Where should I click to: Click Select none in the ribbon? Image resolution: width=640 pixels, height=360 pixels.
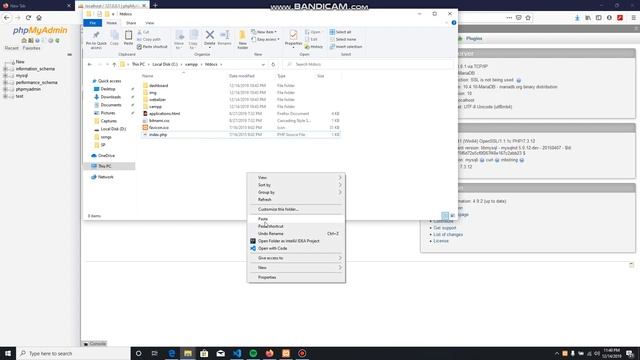click(343, 39)
